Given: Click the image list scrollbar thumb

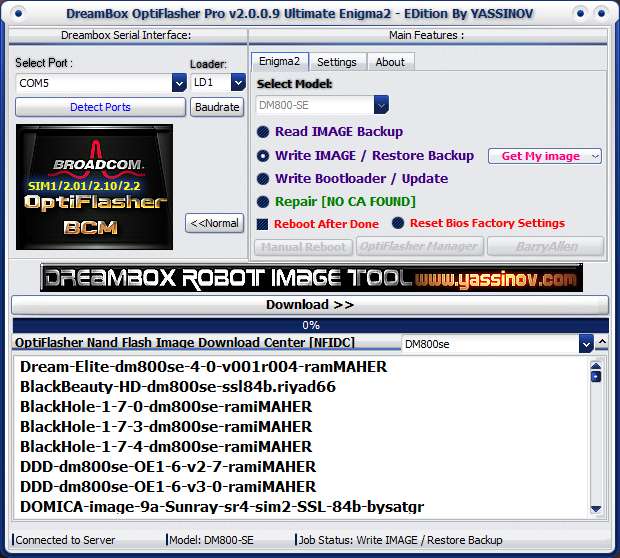Looking at the screenshot, I should tap(596, 376).
